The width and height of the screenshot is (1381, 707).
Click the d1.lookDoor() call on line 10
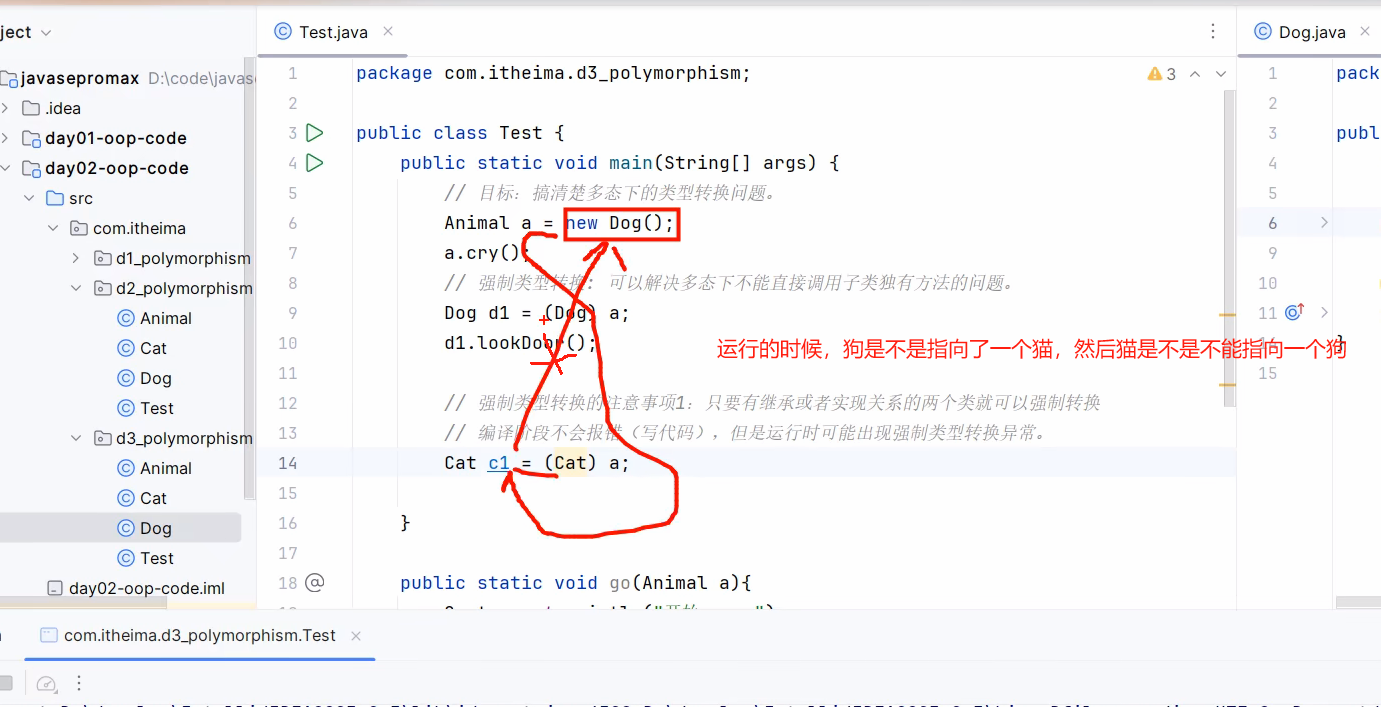(520, 343)
